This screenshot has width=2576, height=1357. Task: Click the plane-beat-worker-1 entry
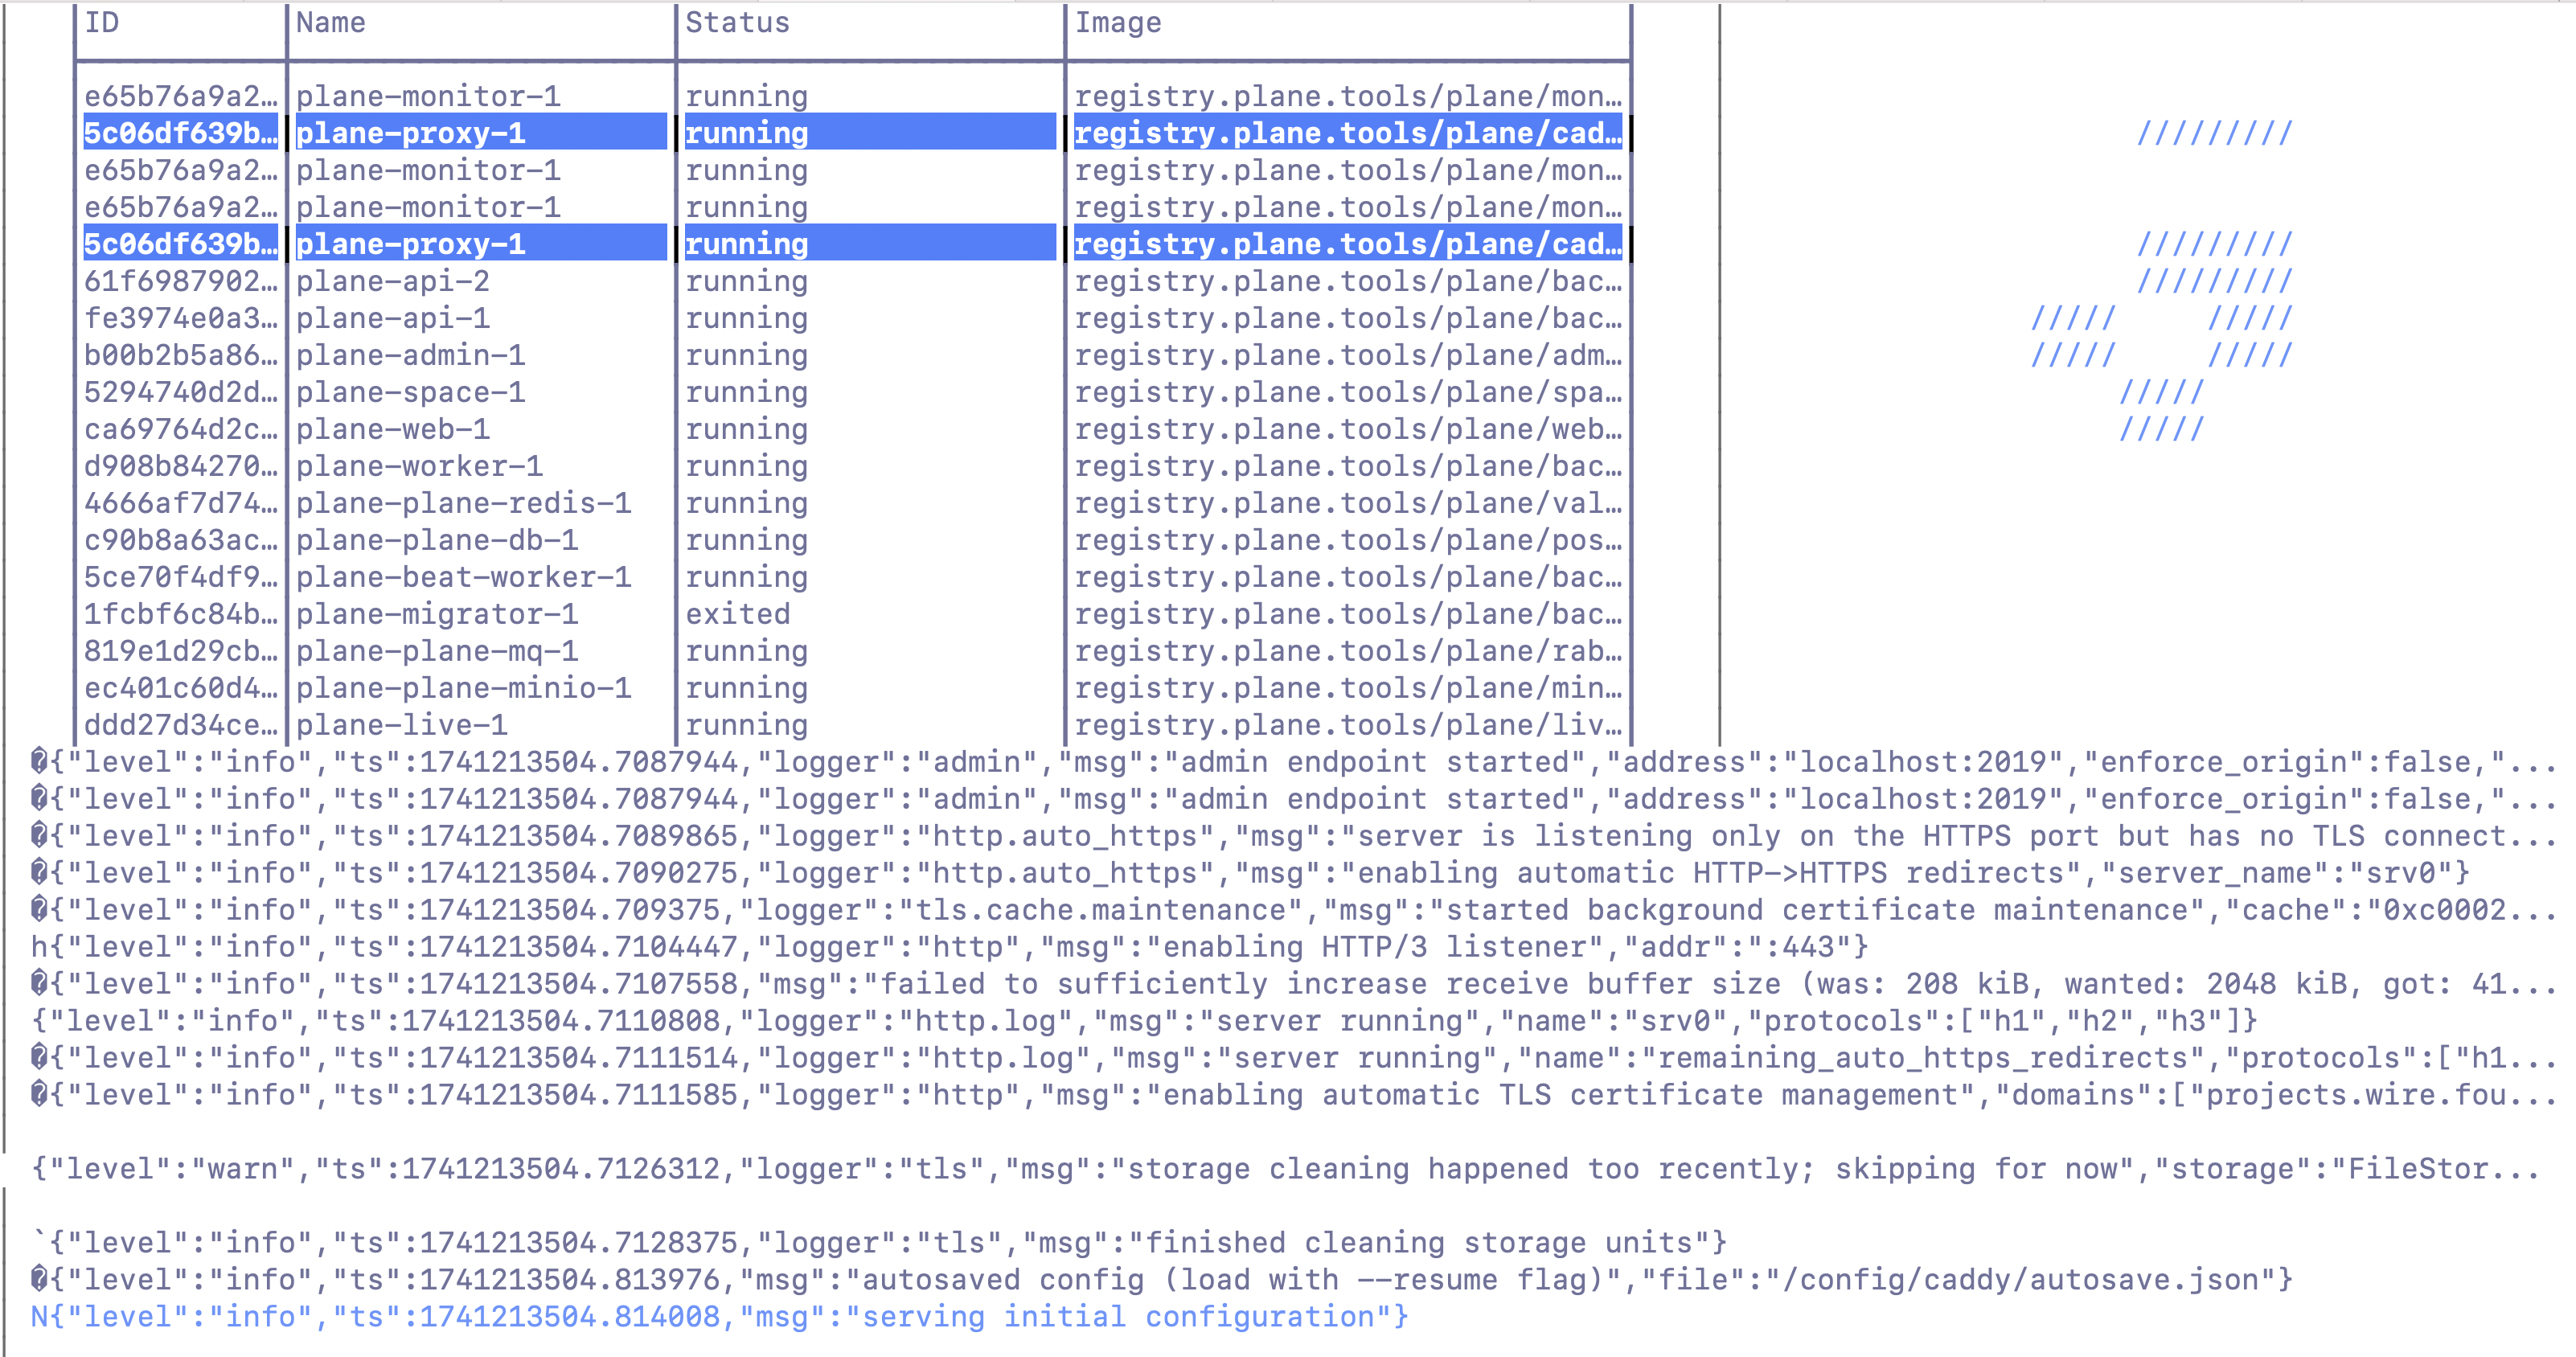point(463,577)
